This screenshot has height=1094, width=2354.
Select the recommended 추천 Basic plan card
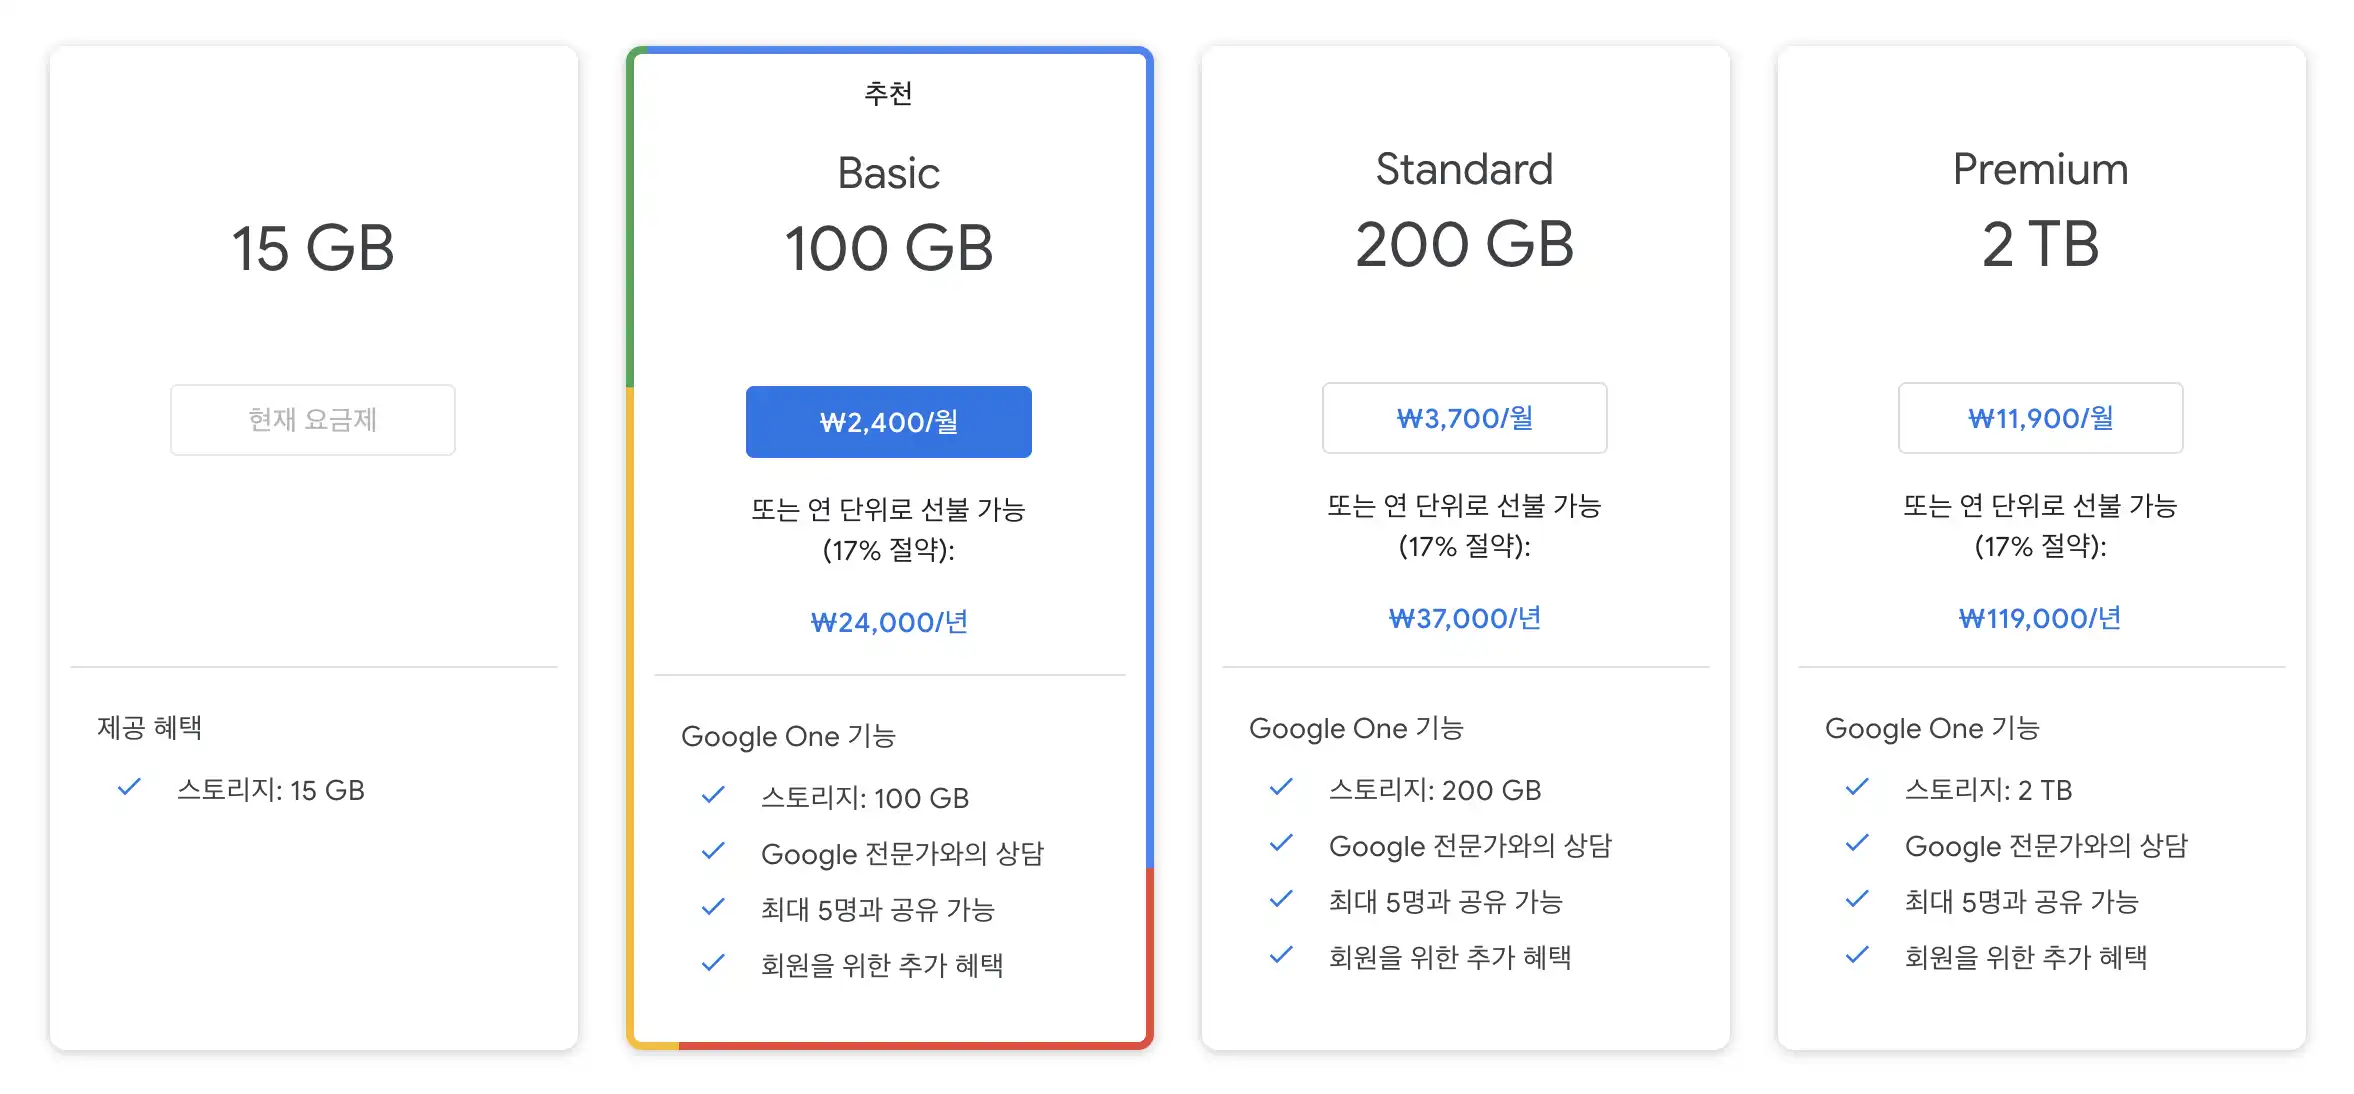888,93
